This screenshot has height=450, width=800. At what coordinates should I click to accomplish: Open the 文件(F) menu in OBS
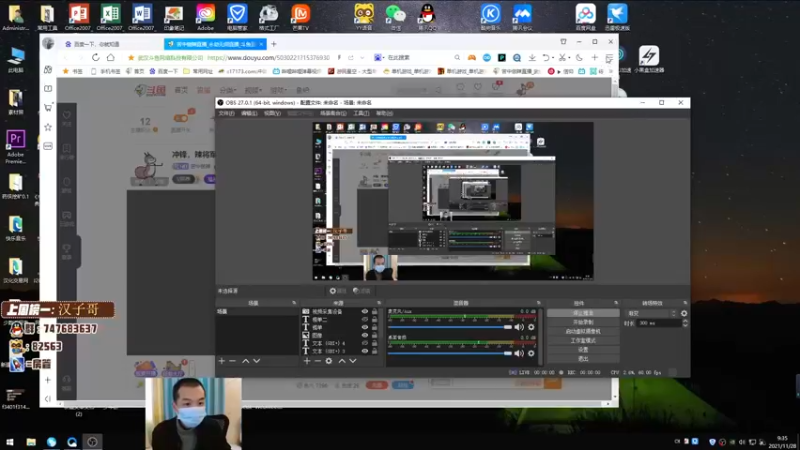227,113
